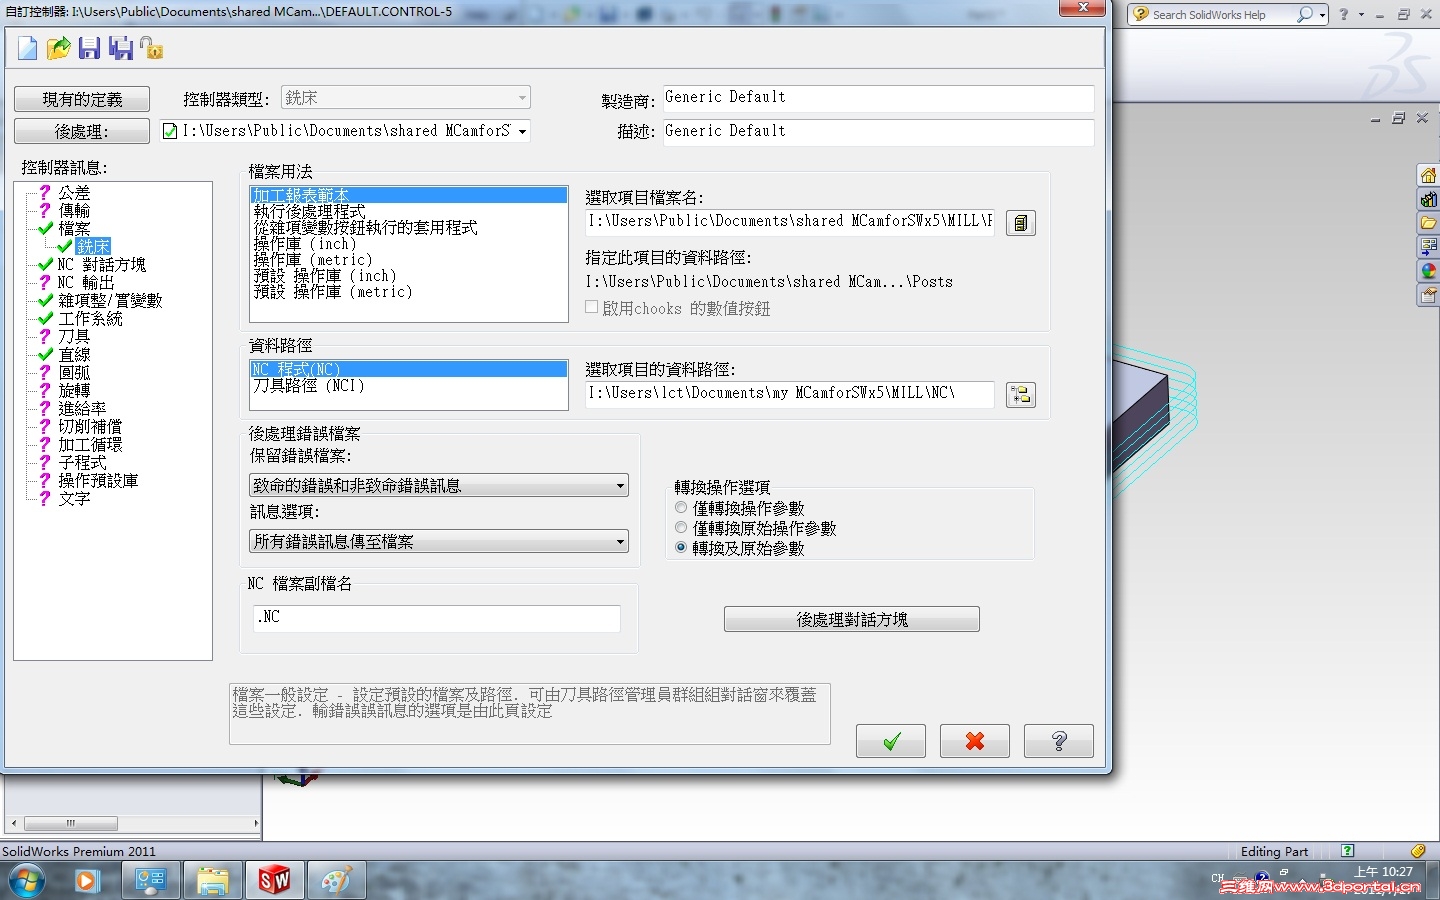This screenshot has height=900, width=1440.
Task: Click the folder tree icon beside 選取項目的資料路徑
Action: point(1020,395)
